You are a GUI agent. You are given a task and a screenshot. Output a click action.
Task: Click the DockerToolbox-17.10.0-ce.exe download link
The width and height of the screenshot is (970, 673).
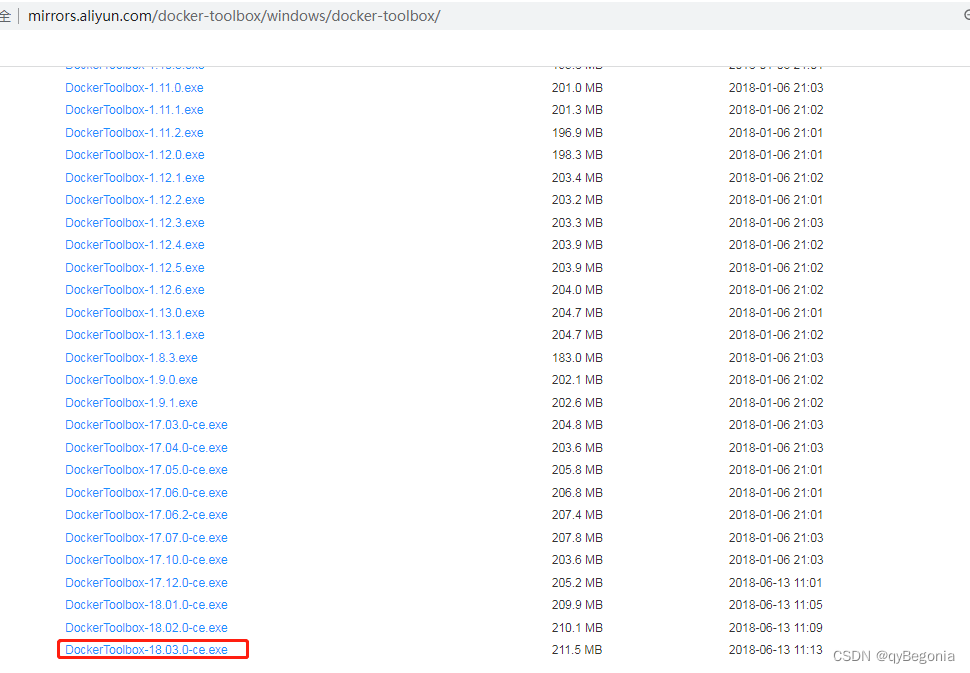(x=146, y=559)
